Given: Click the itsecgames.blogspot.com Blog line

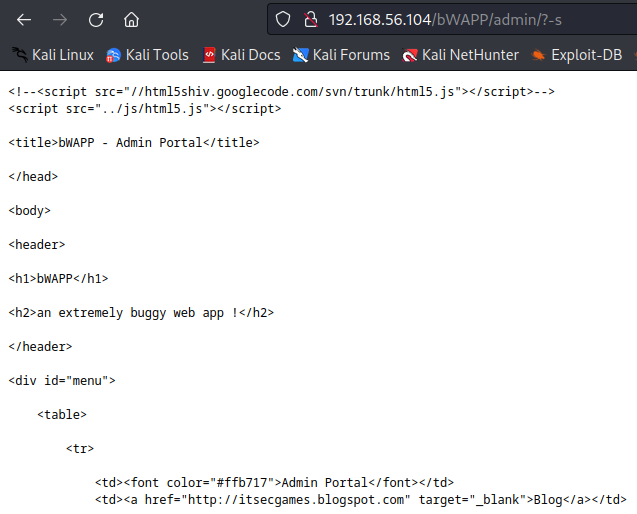Looking at the screenshot, I should (x=361, y=500).
